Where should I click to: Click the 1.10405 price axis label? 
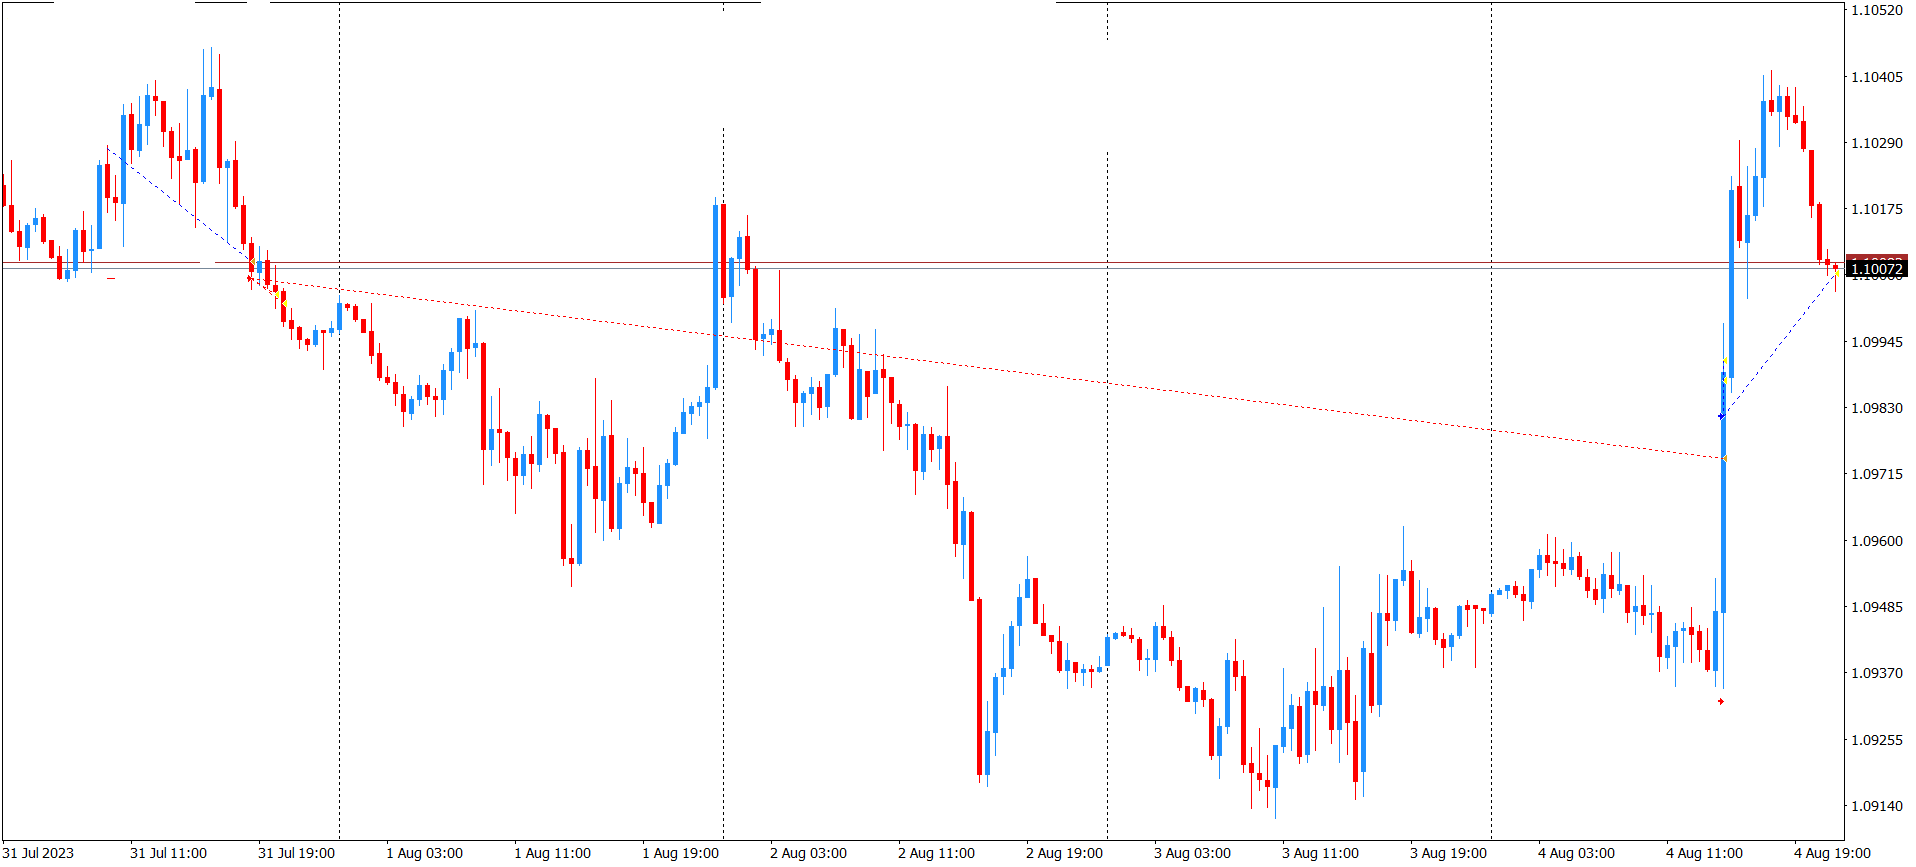1877,77
